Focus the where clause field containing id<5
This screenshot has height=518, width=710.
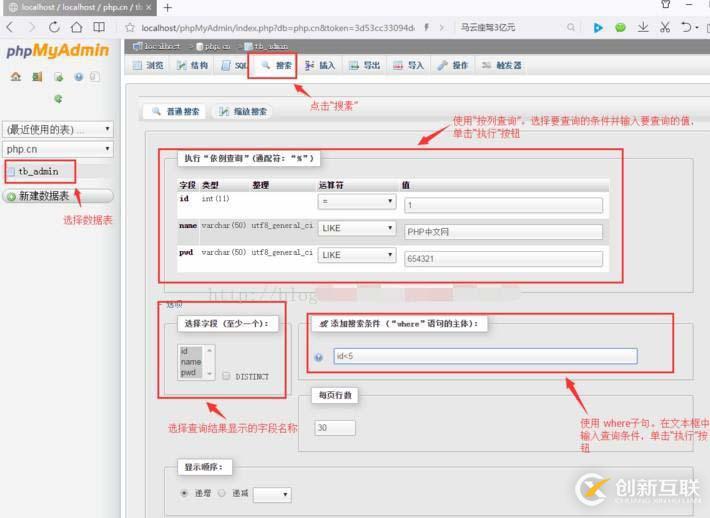pos(485,356)
